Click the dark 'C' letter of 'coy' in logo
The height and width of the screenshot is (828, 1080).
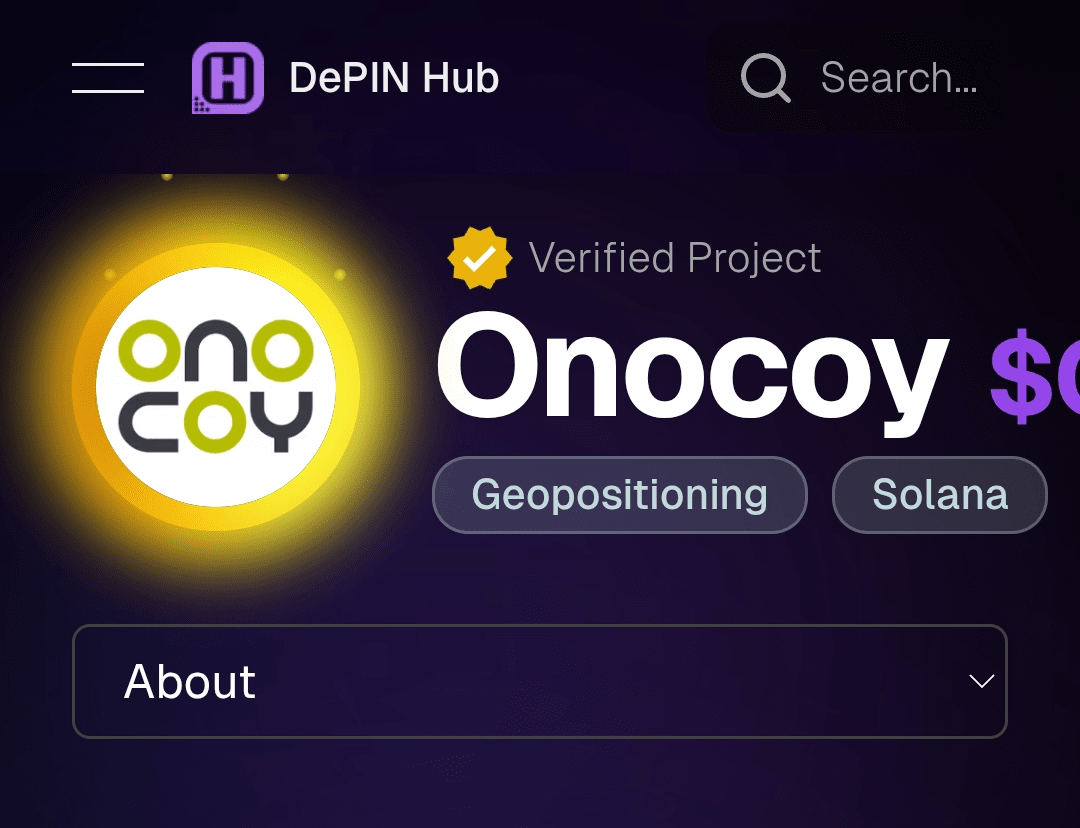[x=148, y=422]
